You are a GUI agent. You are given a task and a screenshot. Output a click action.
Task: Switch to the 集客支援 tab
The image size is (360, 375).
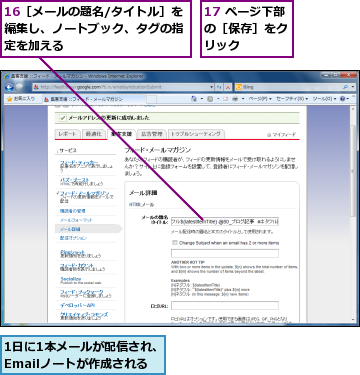(121, 134)
